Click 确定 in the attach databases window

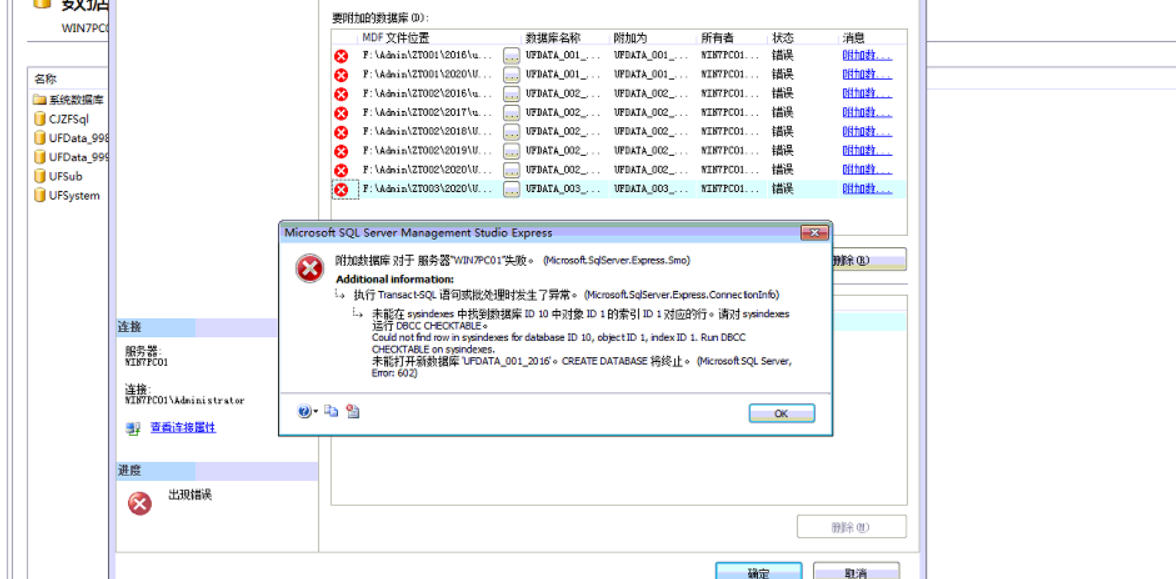point(758,573)
